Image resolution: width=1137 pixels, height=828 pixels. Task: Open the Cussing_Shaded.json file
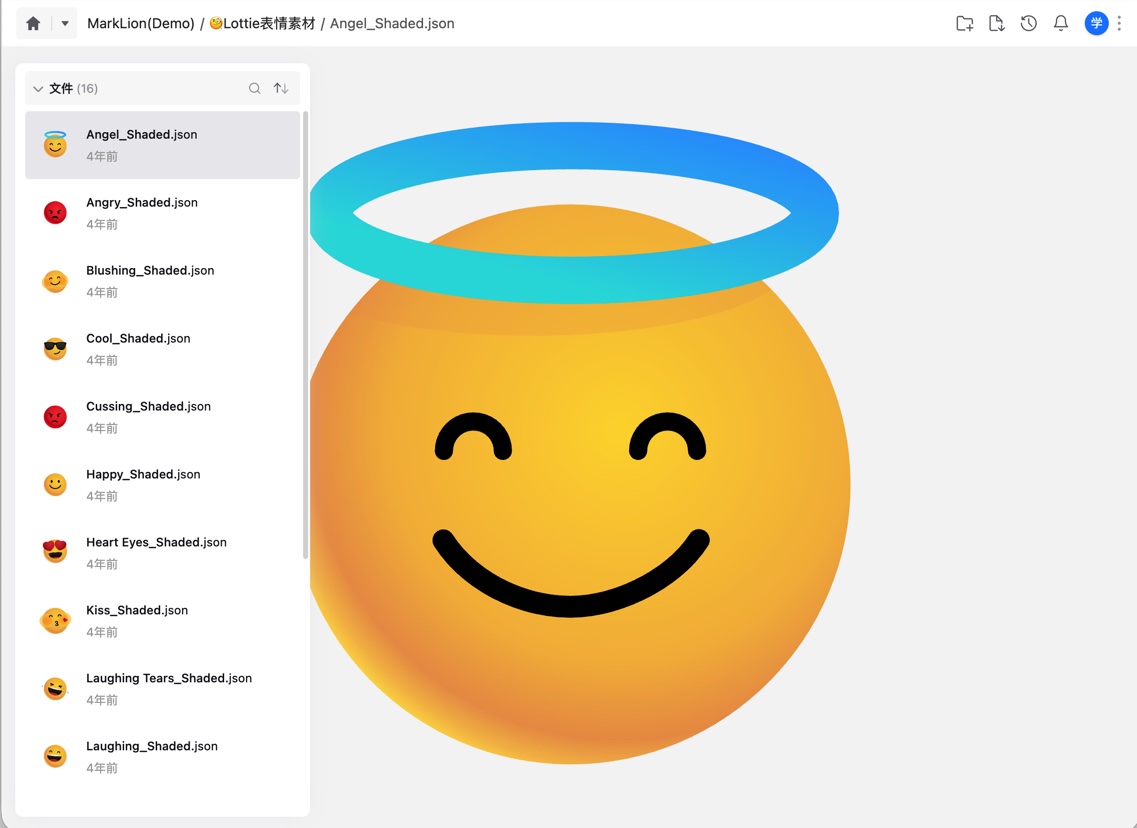162,417
